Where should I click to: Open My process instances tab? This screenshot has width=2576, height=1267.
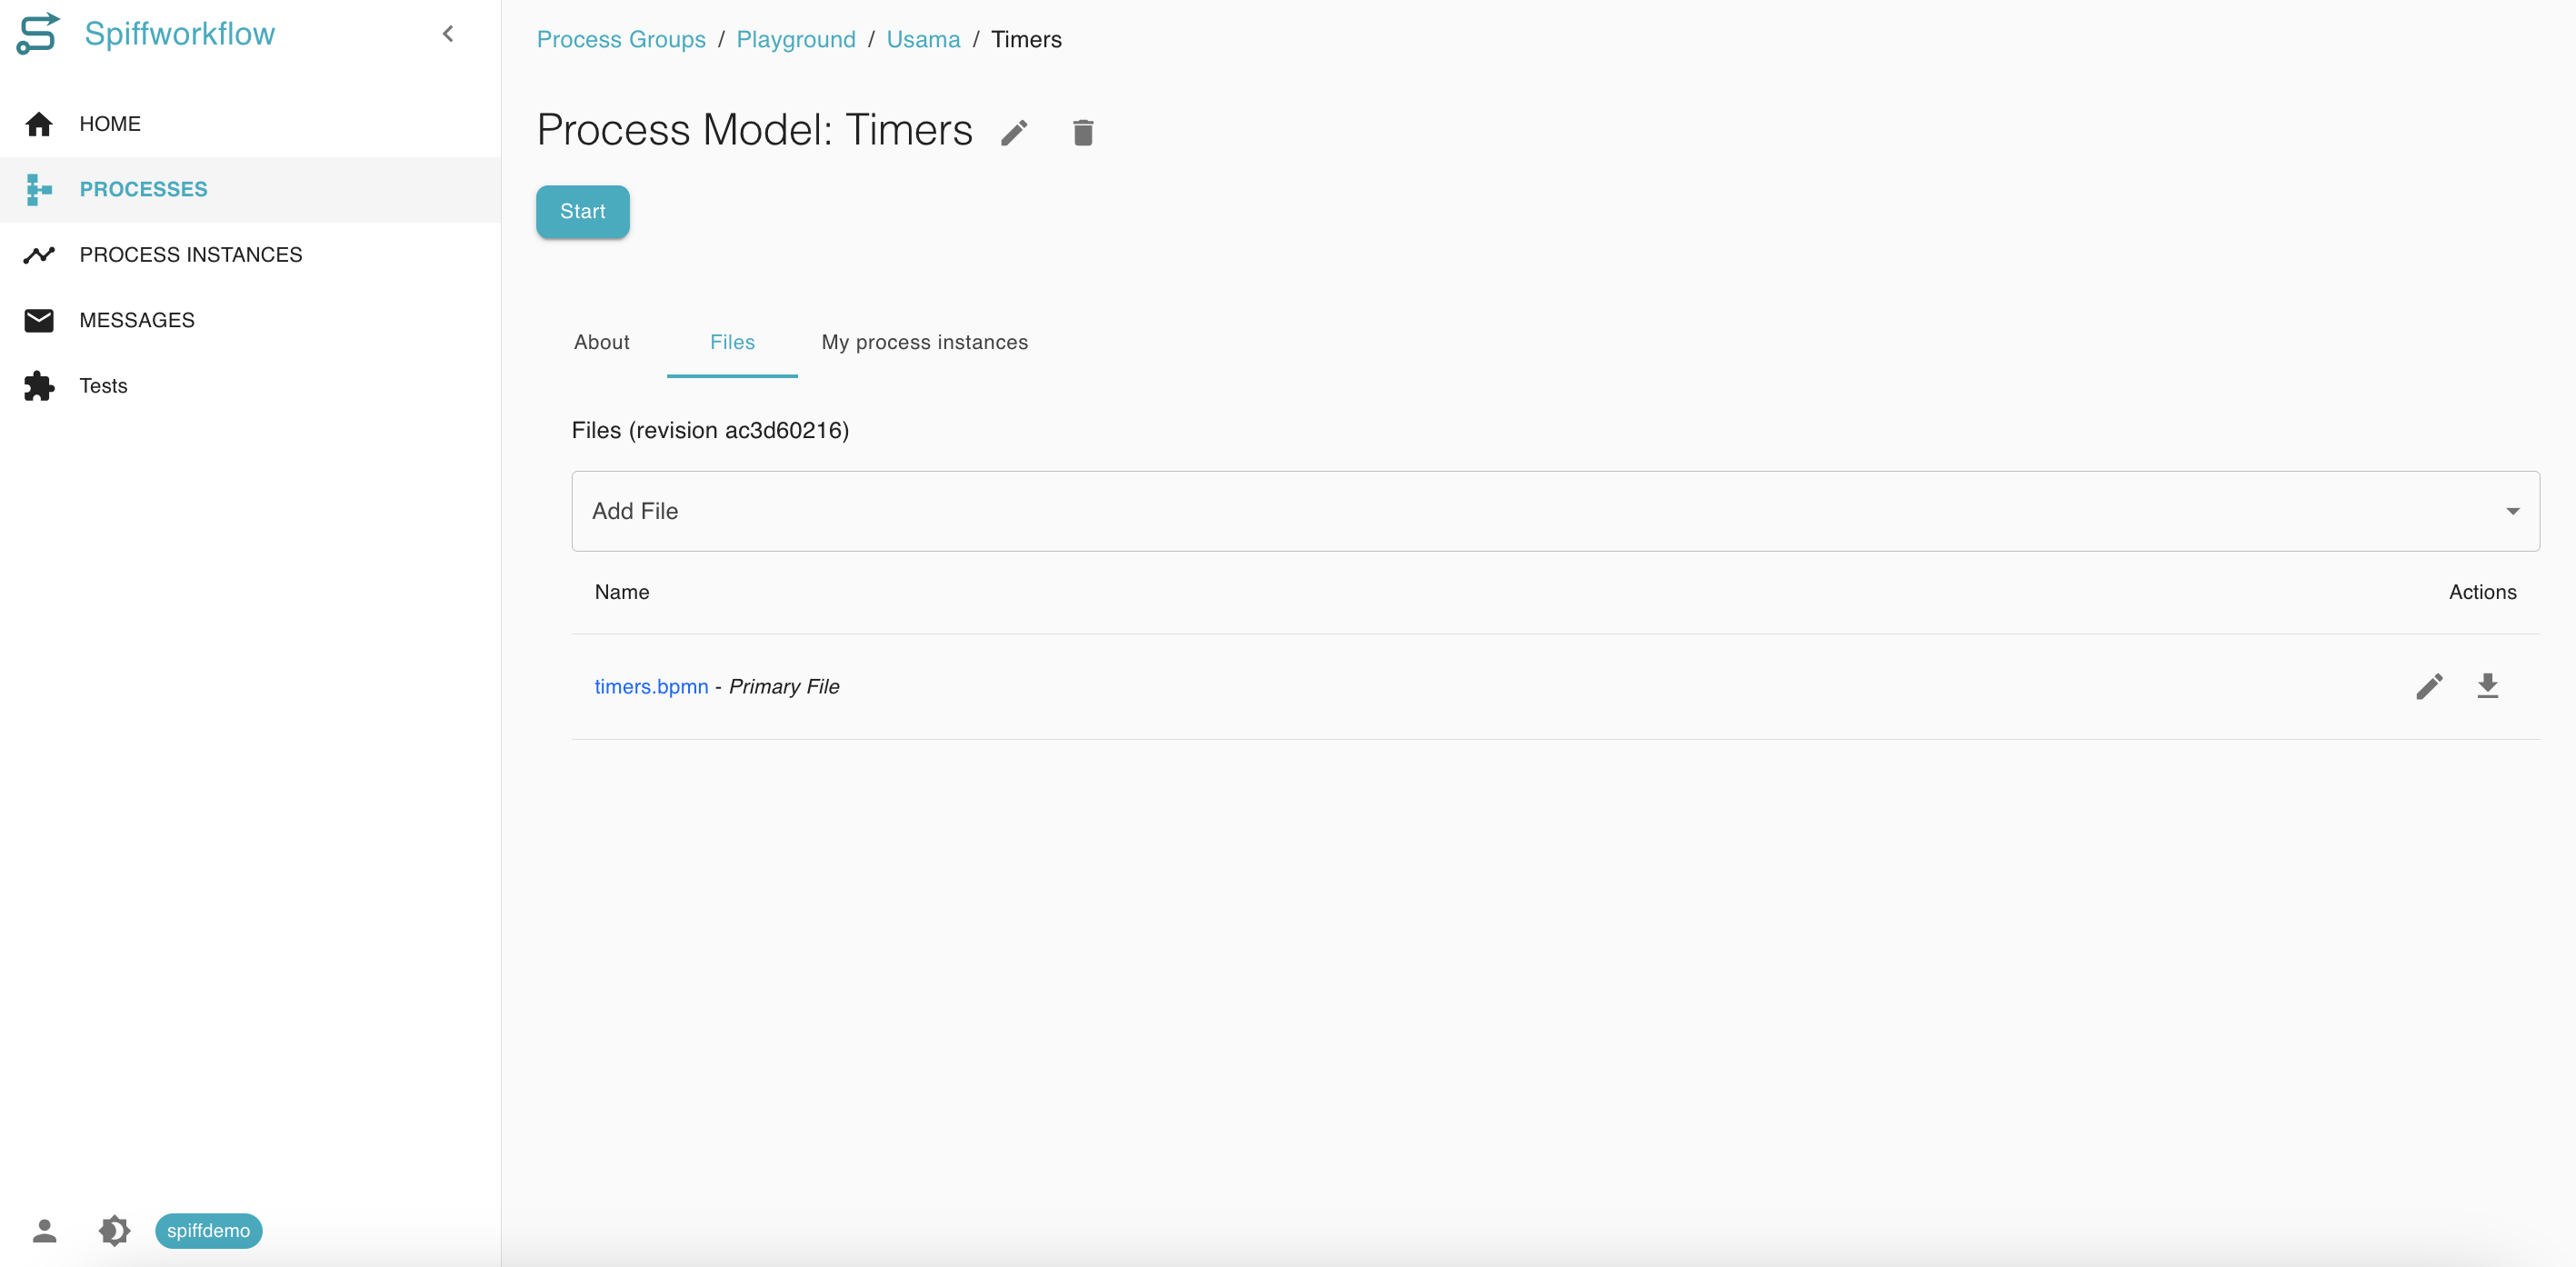(925, 342)
